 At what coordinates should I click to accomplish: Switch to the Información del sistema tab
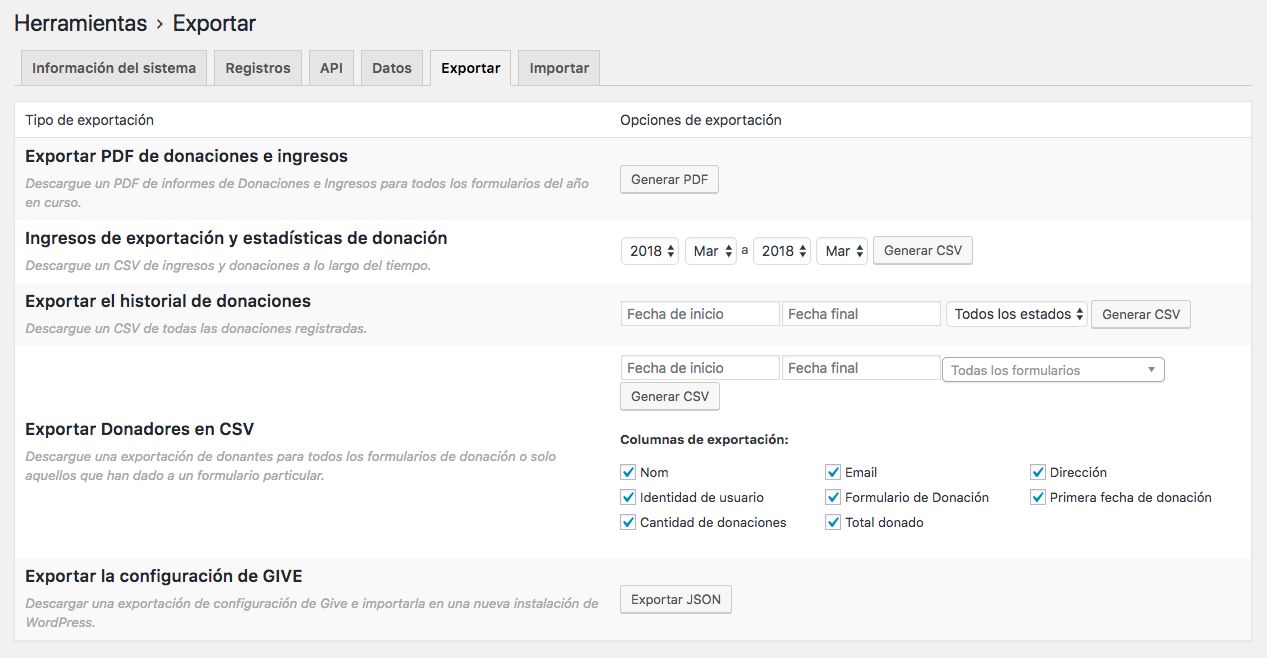pos(114,68)
